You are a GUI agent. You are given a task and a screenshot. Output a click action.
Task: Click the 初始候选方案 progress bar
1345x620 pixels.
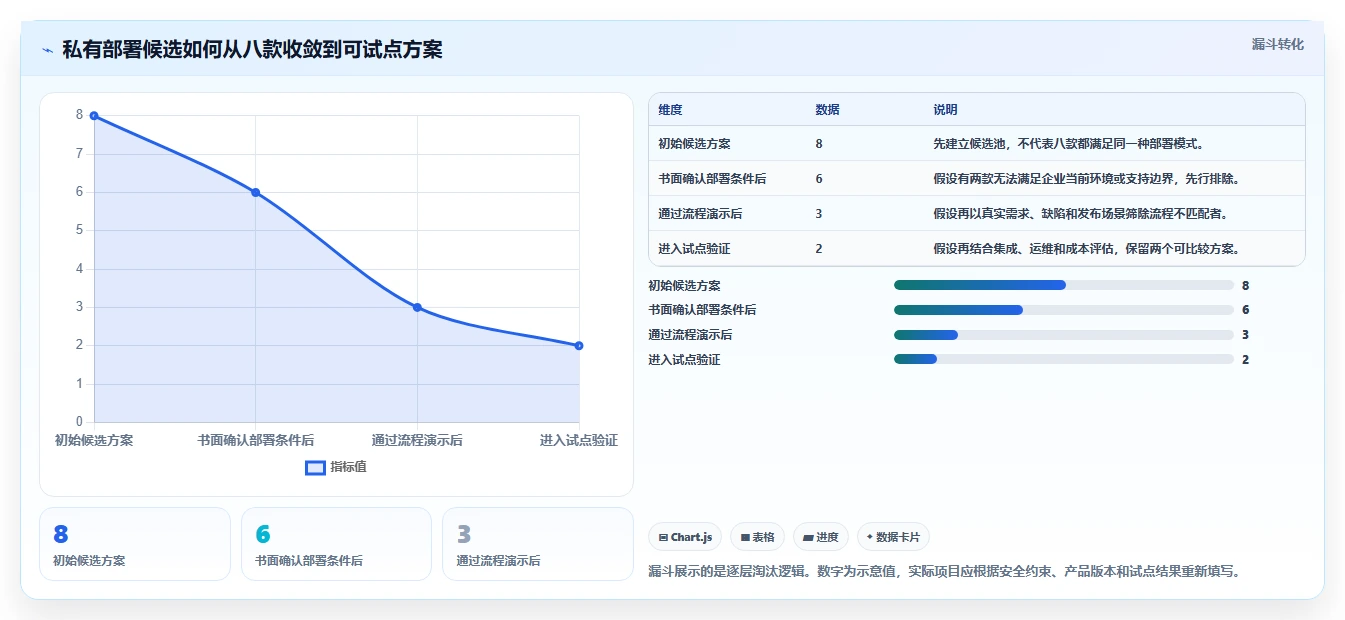(1064, 285)
